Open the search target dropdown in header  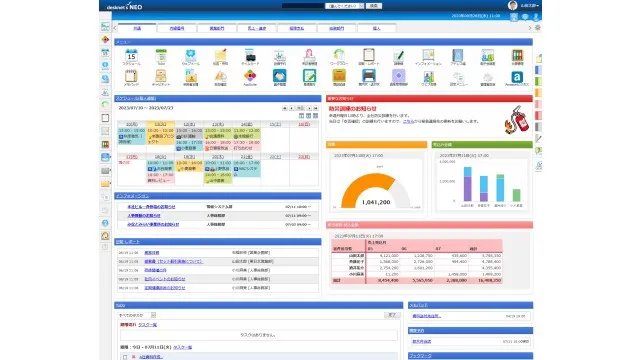[x=344, y=6]
